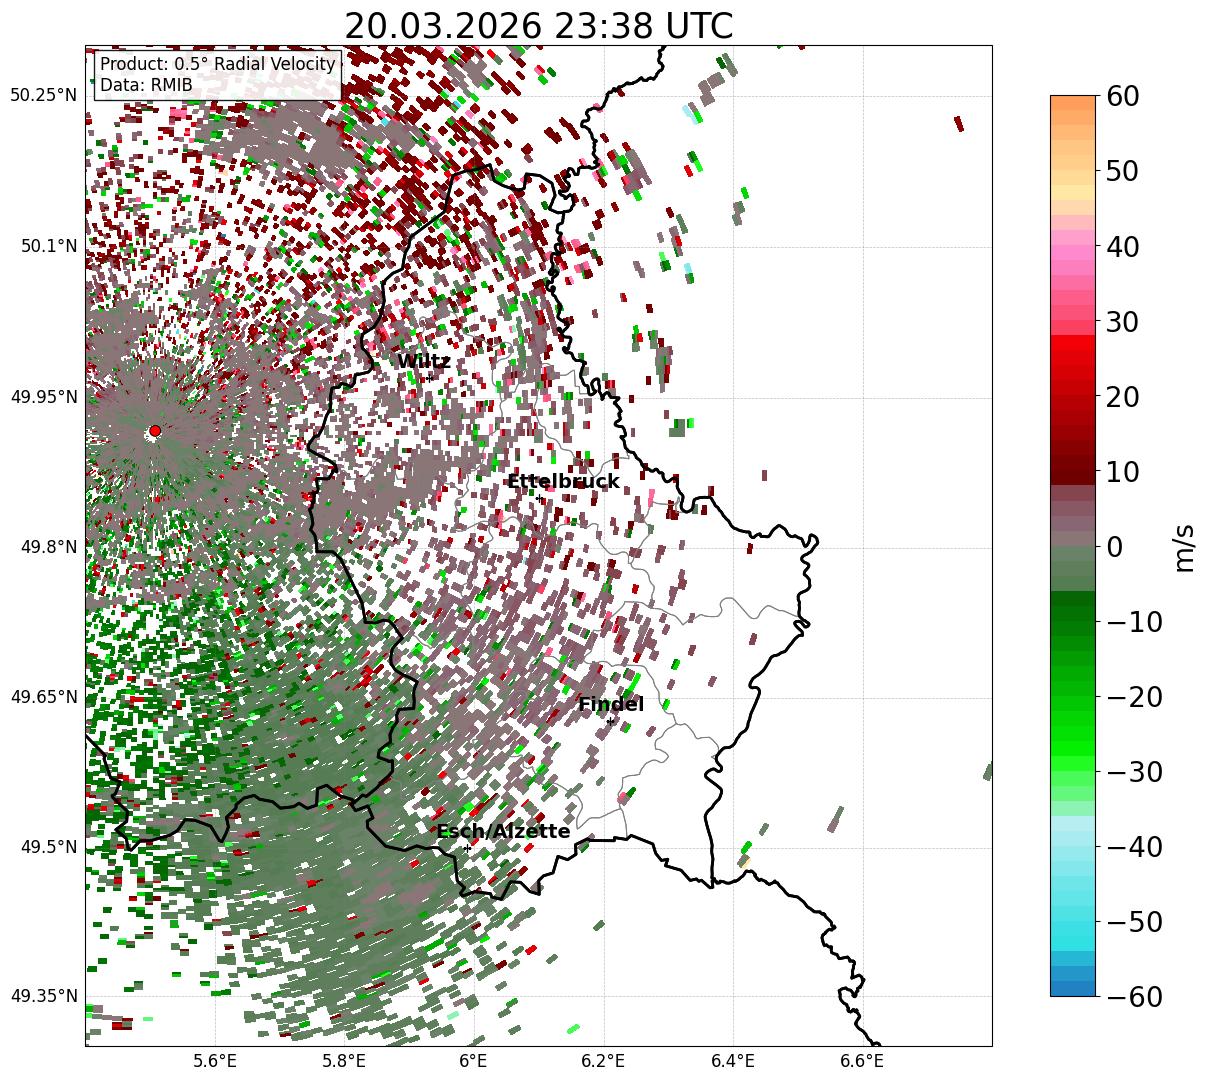
Task: Click the 49.95°N latitude label
Action: [x=44, y=397]
